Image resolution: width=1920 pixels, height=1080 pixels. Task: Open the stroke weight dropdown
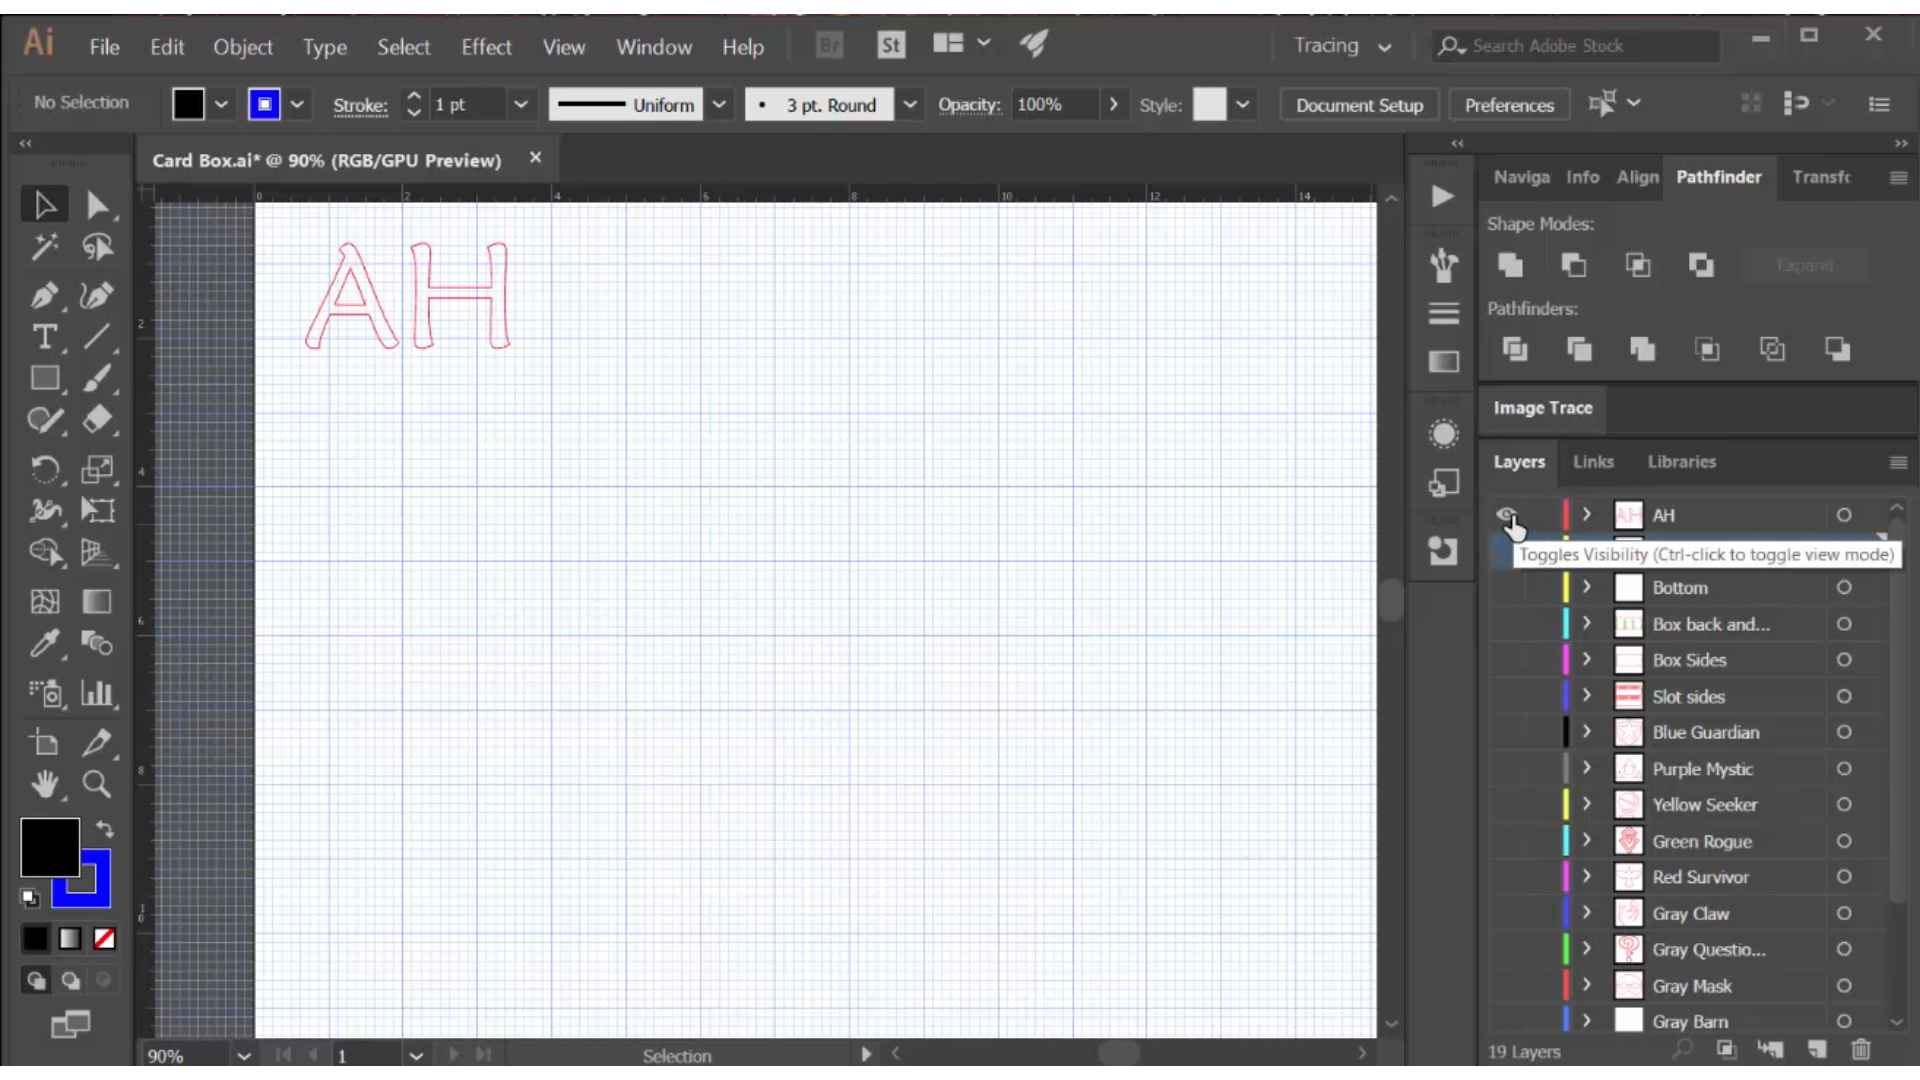[522, 104]
